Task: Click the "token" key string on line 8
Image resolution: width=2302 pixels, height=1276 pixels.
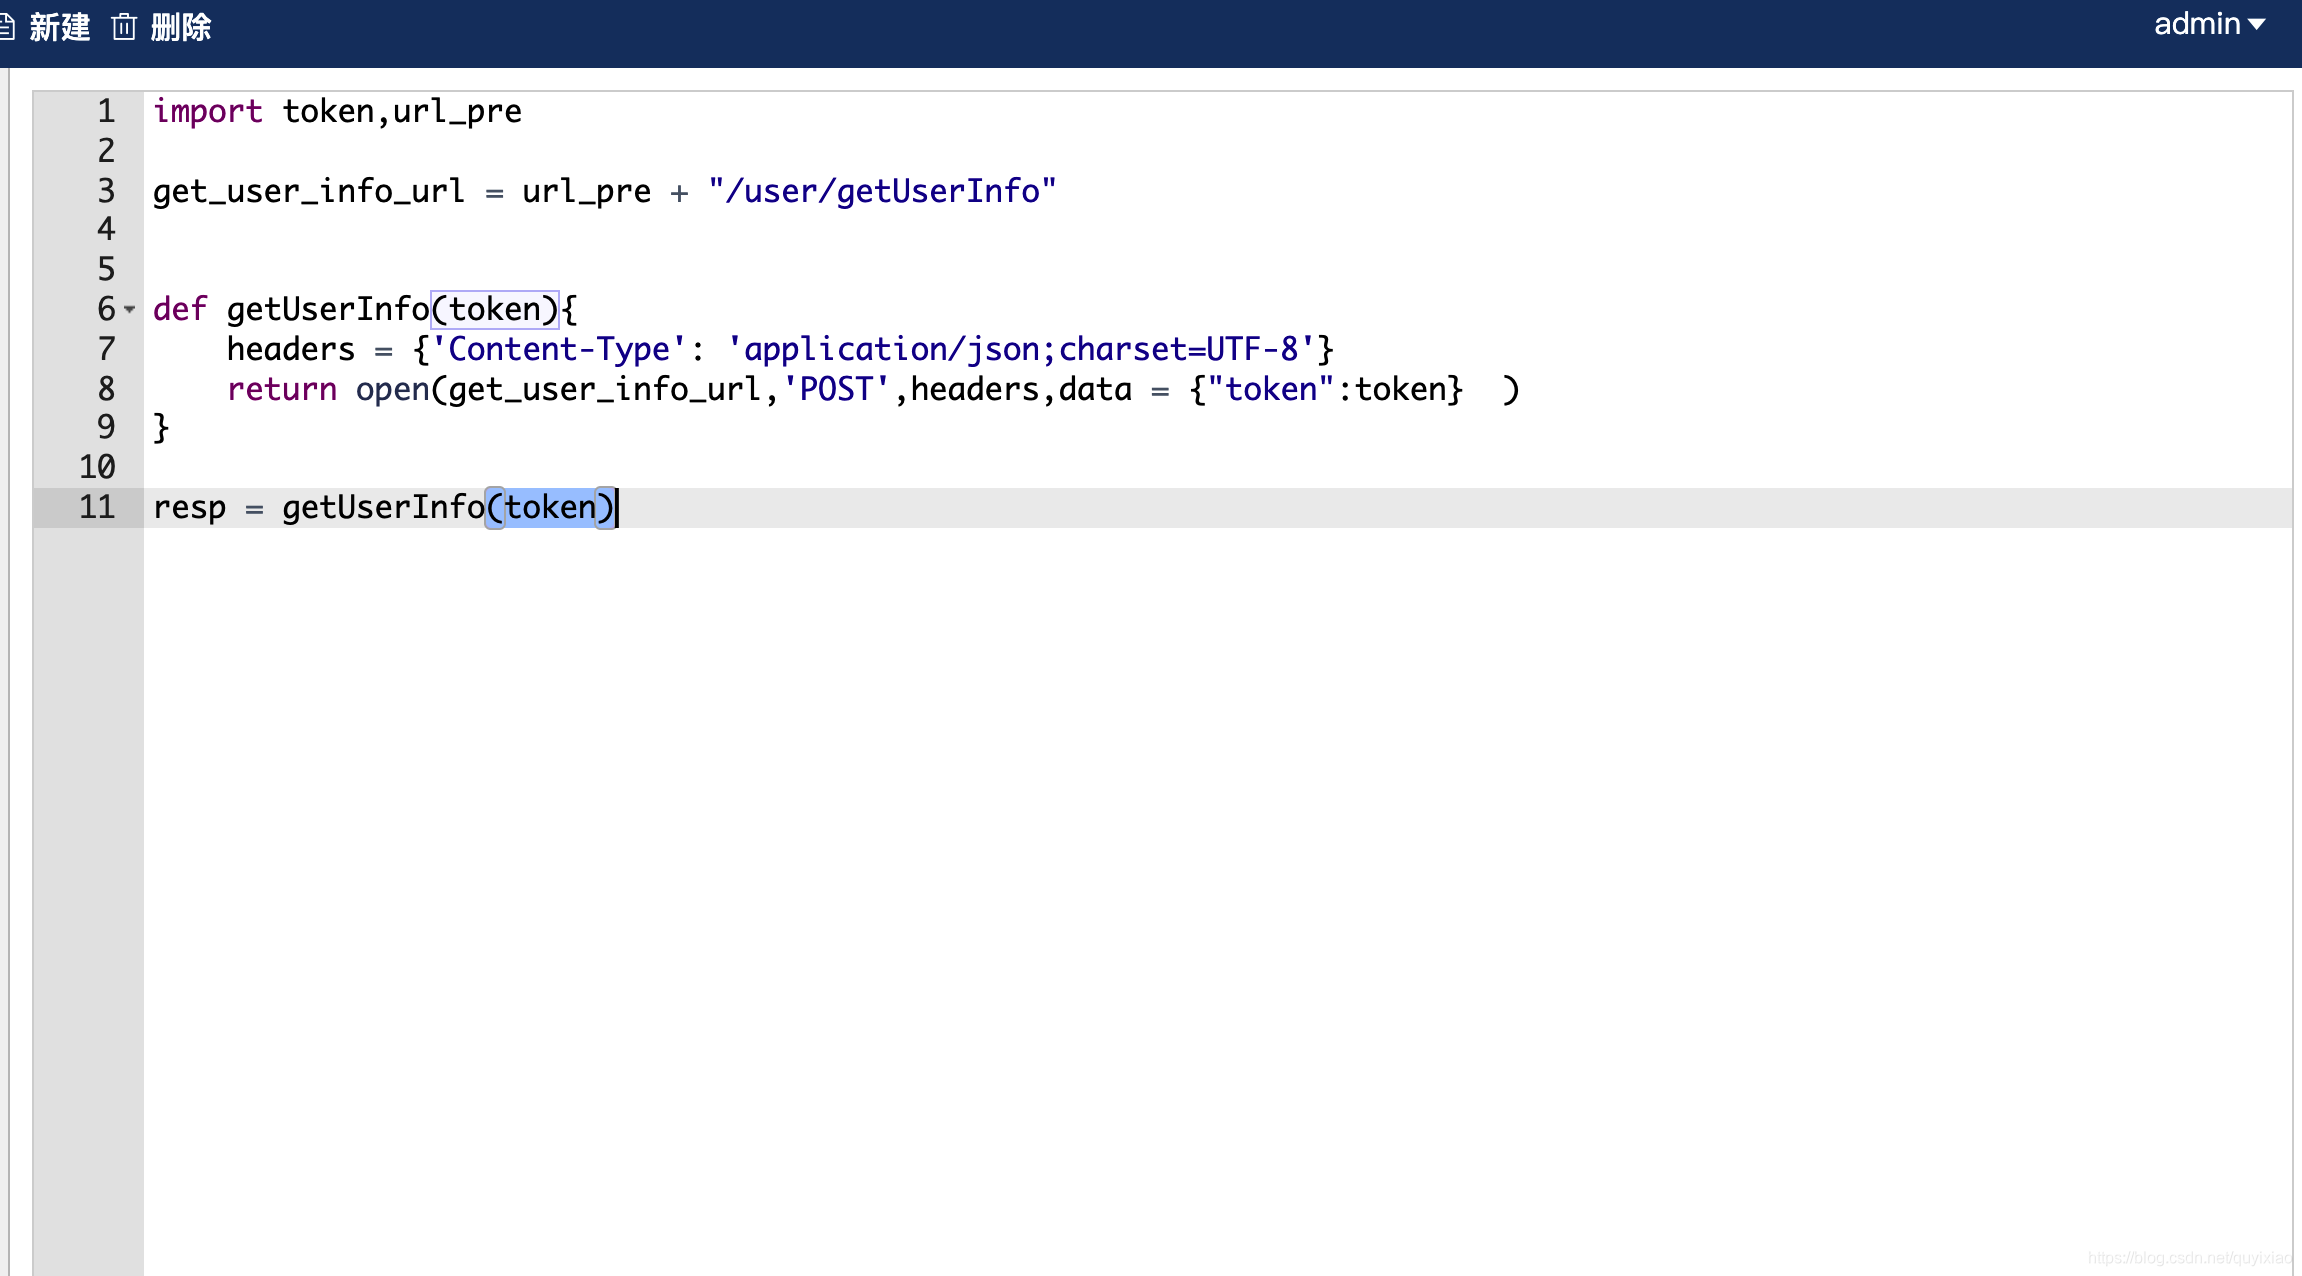Action: 1271,389
